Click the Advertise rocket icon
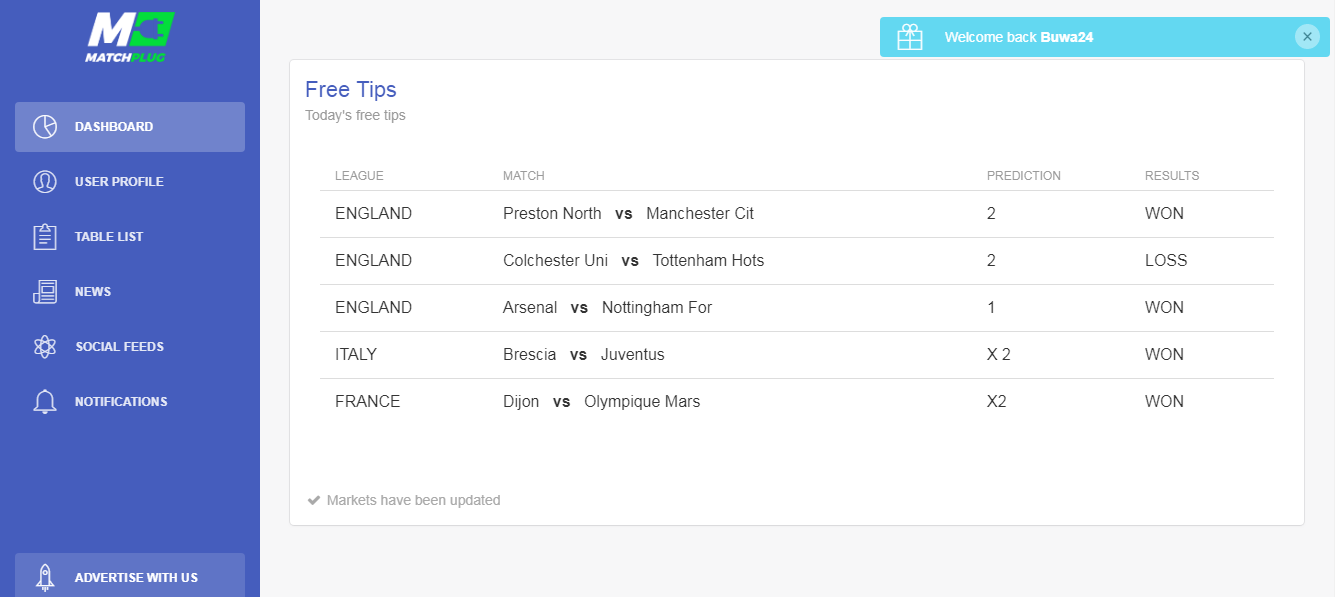The image size is (1335, 597). [45, 577]
